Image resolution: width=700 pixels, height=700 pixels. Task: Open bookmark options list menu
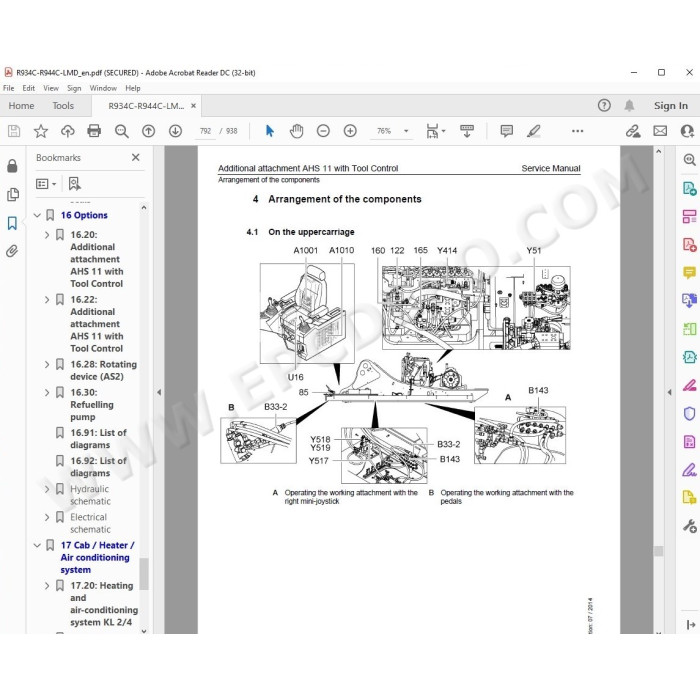[x=46, y=184]
